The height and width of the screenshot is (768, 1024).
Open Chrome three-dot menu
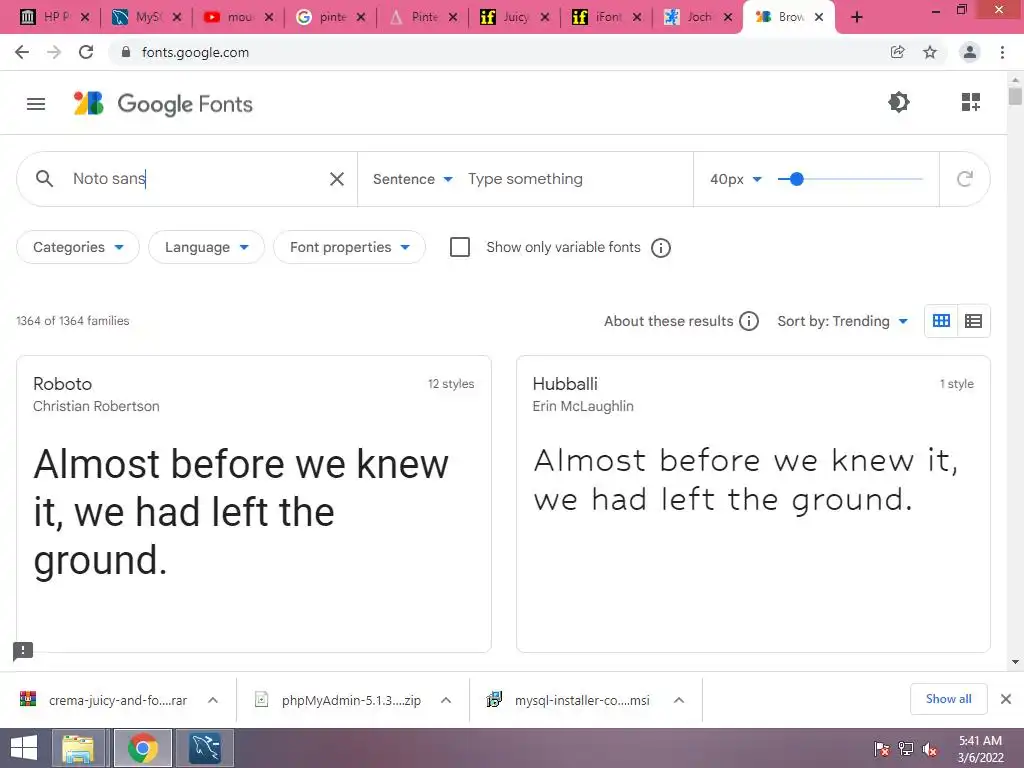[1002, 52]
